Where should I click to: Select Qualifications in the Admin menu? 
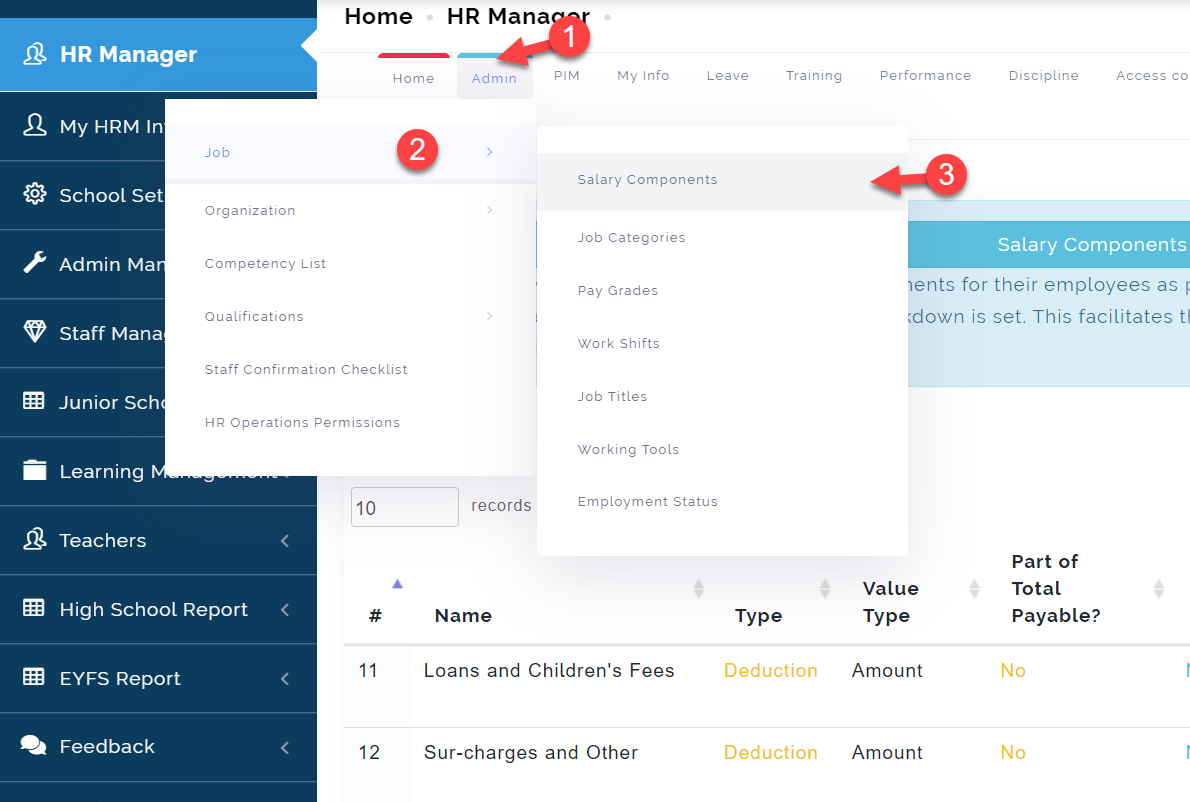(x=351, y=316)
